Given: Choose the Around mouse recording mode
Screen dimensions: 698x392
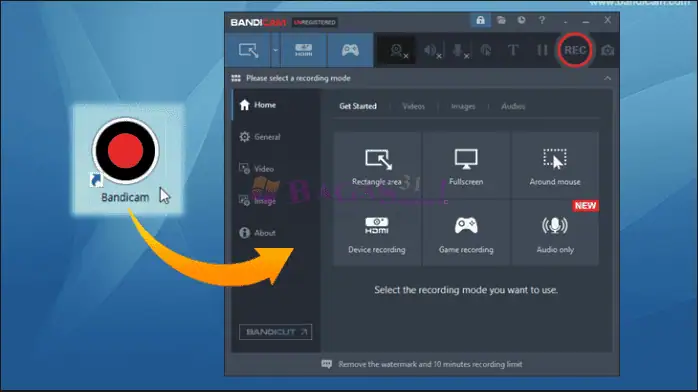Looking at the screenshot, I should pos(555,166).
